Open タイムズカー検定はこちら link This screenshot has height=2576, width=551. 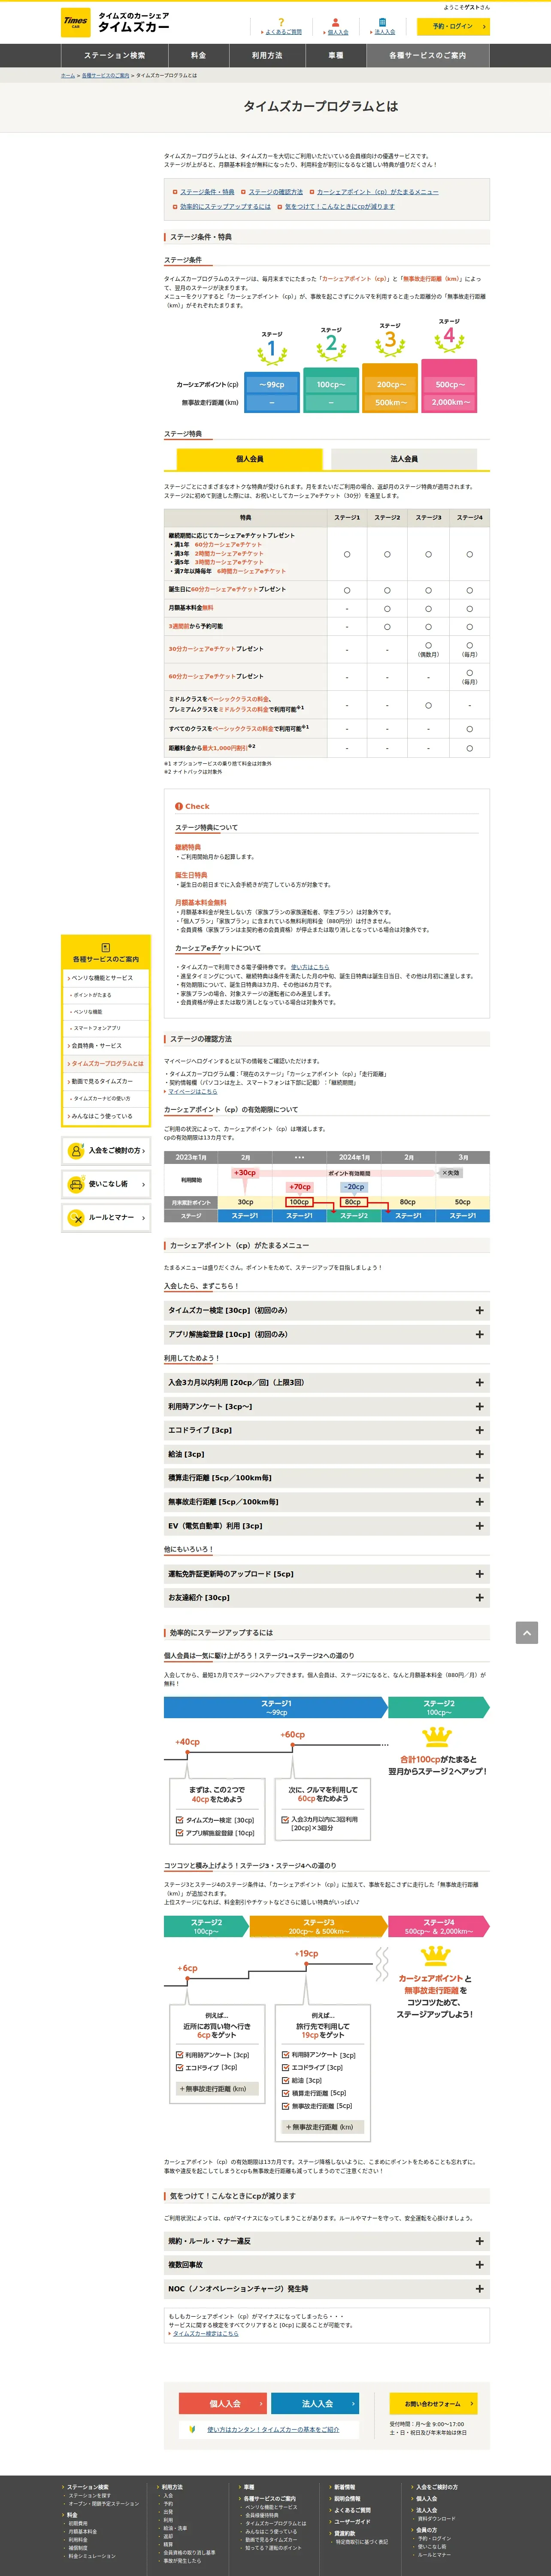click(x=205, y=2334)
